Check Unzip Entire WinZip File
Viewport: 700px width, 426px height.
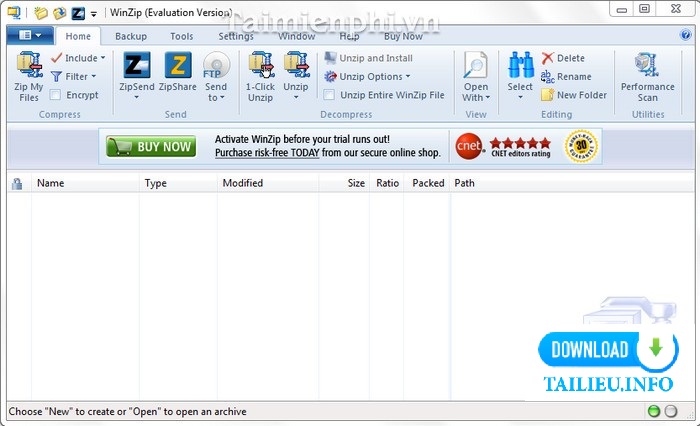(329, 95)
